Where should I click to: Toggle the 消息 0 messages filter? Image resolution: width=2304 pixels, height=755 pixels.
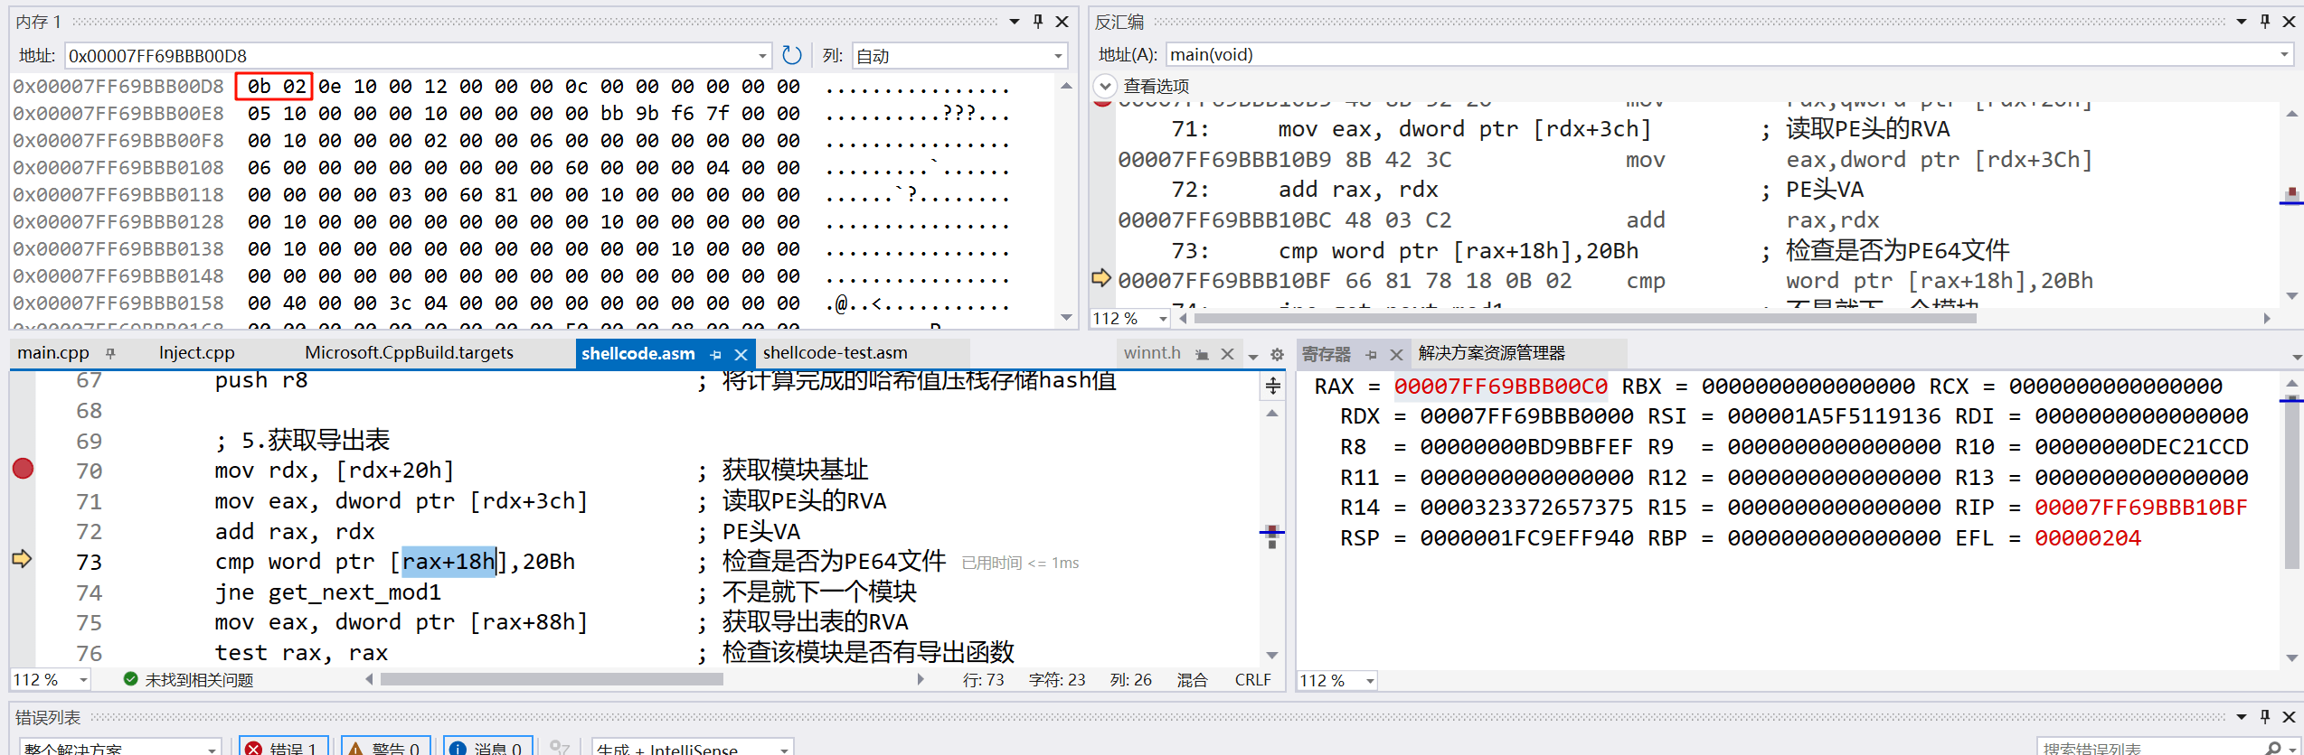tap(487, 747)
